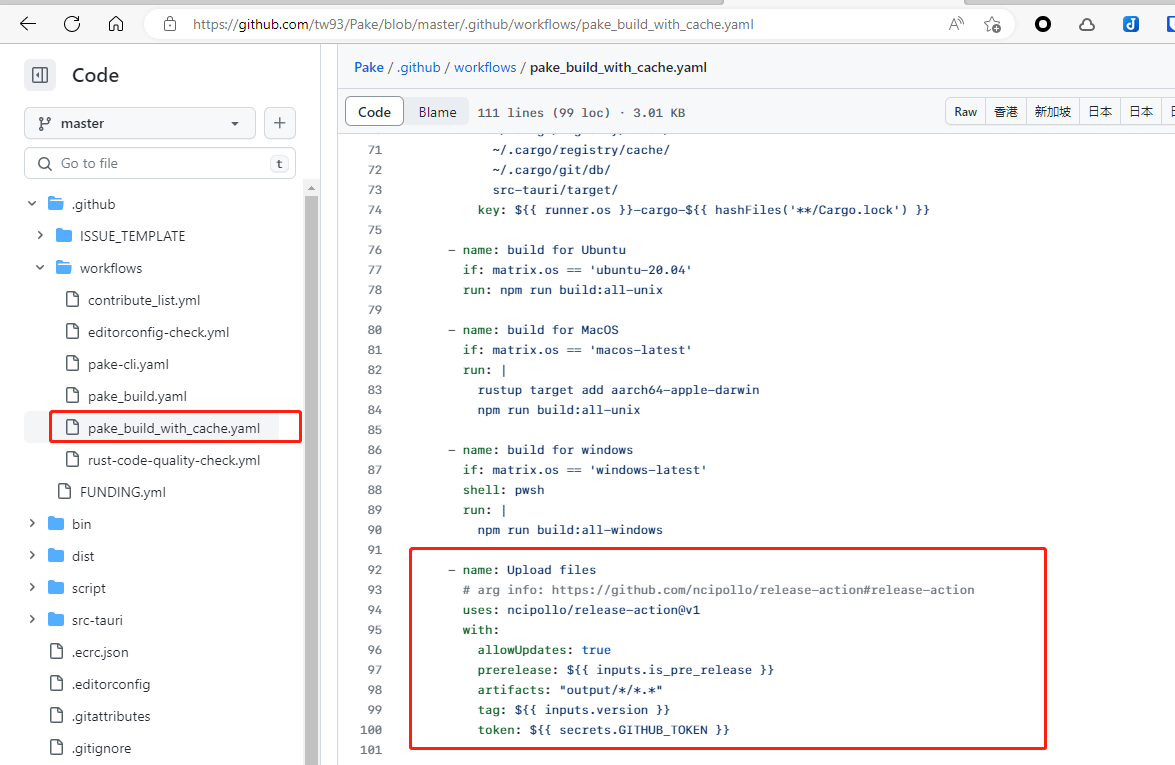This screenshot has height=765, width=1175.
Task: Open .gitignore file
Action: 101,749
